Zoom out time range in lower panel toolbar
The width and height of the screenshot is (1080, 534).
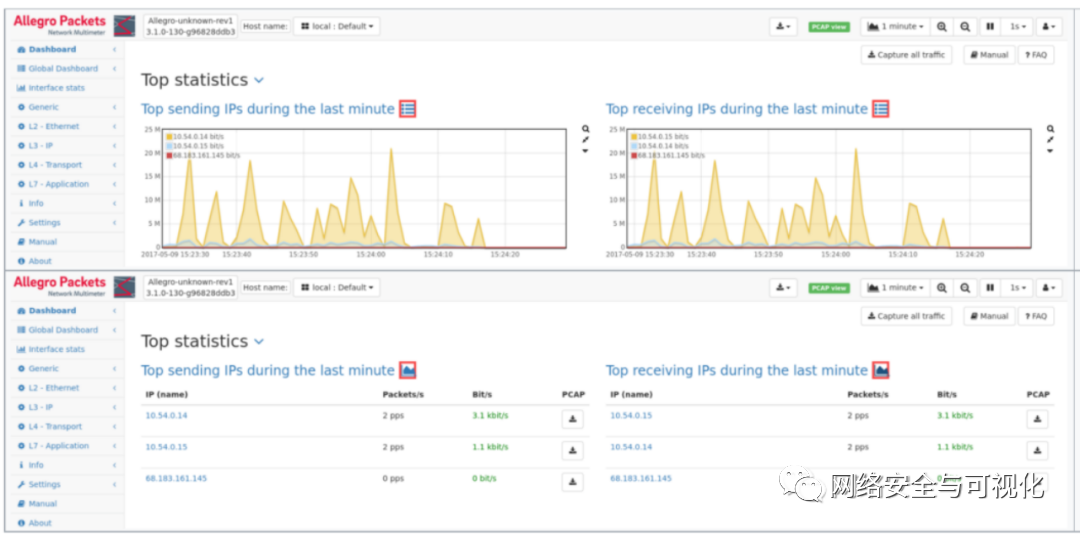click(x=966, y=287)
